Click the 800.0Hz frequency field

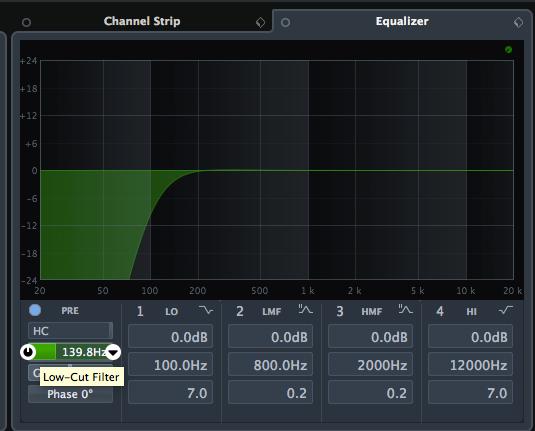(x=271, y=365)
